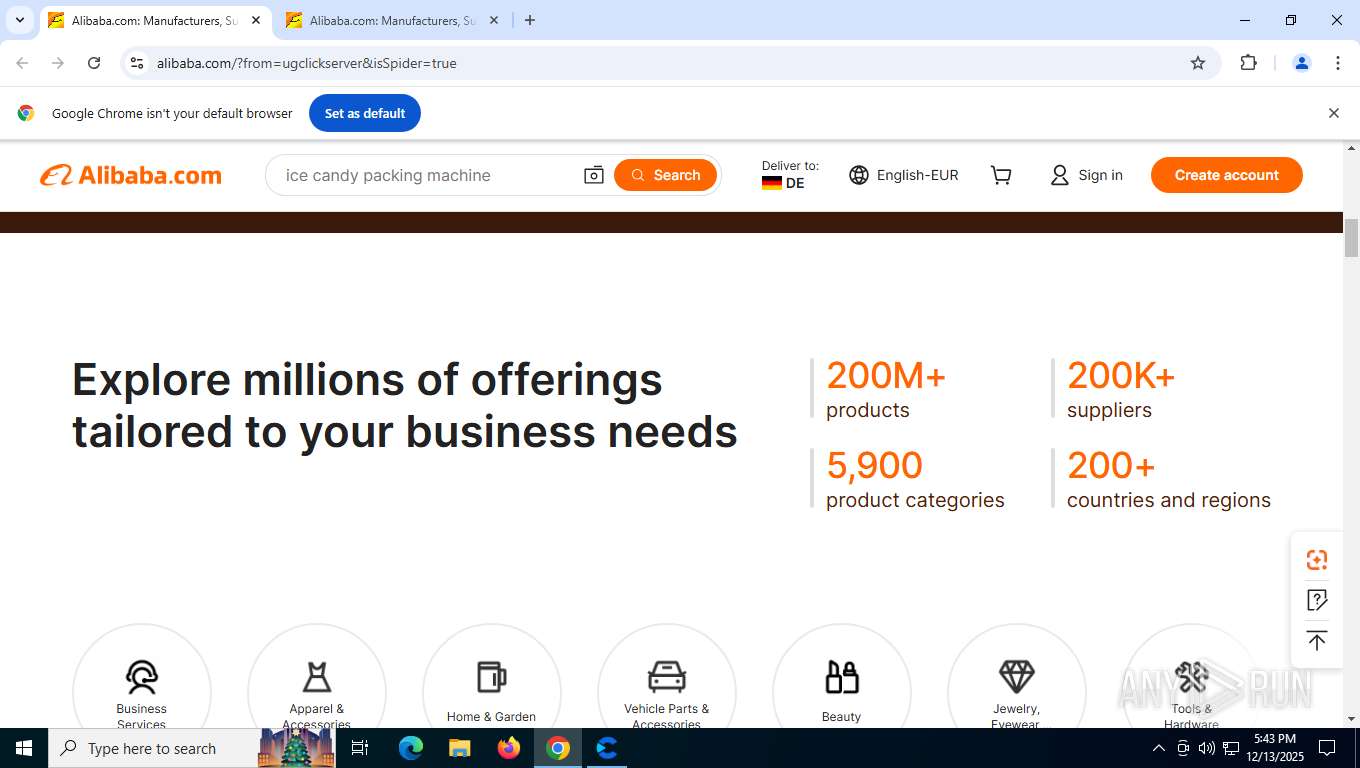This screenshot has height=768, width=1360.
Task: Open the Chrome profile avatar
Action: (1302, 63)
